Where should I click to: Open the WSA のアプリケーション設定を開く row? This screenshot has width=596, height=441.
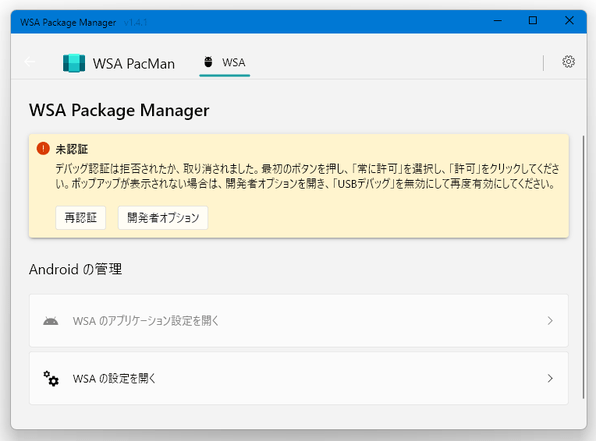[299, 320]
